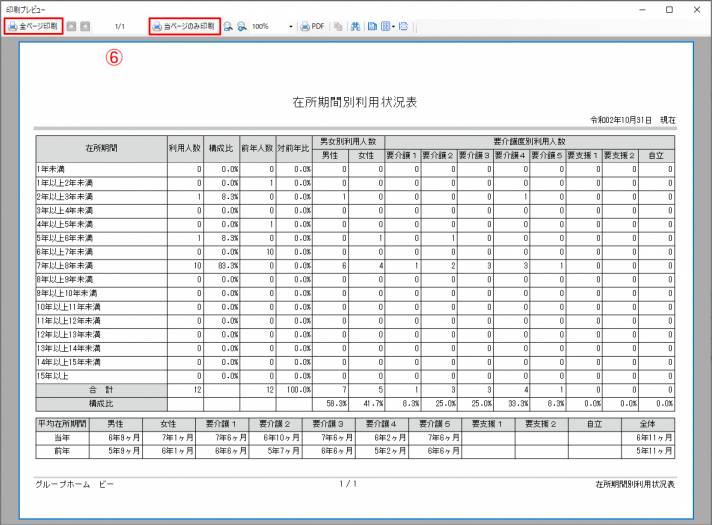Go to the previous page arrow
Viewport: 712px width, 525px height.
(73, 26)
